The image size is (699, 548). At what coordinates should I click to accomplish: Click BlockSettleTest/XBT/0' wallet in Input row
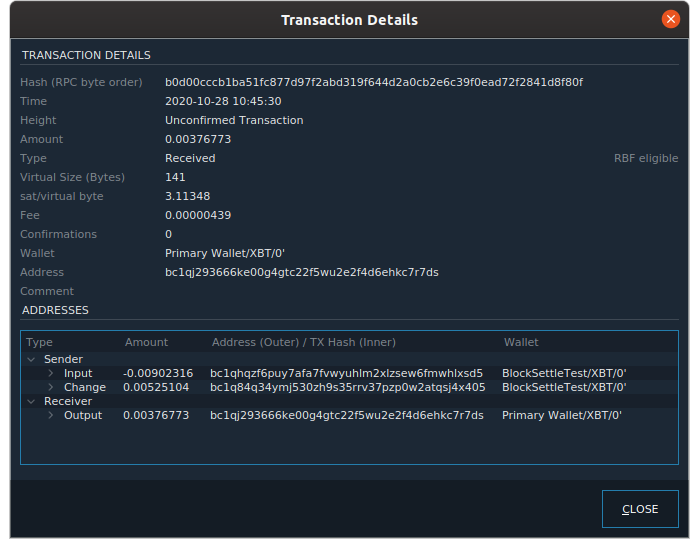pyautogui.click(x=564, y=373)
